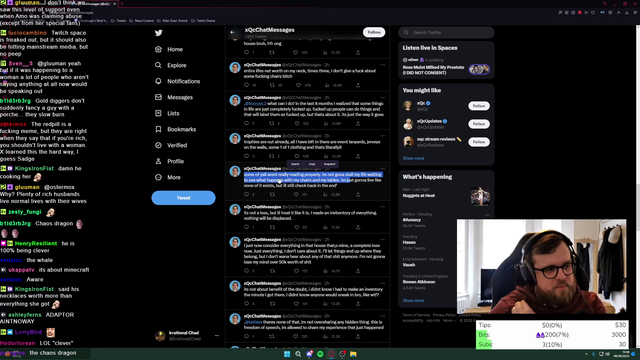The height and width of the screenshot is (360, 640).
Task: Expand the More menu in sidebar
Action: 168,177
